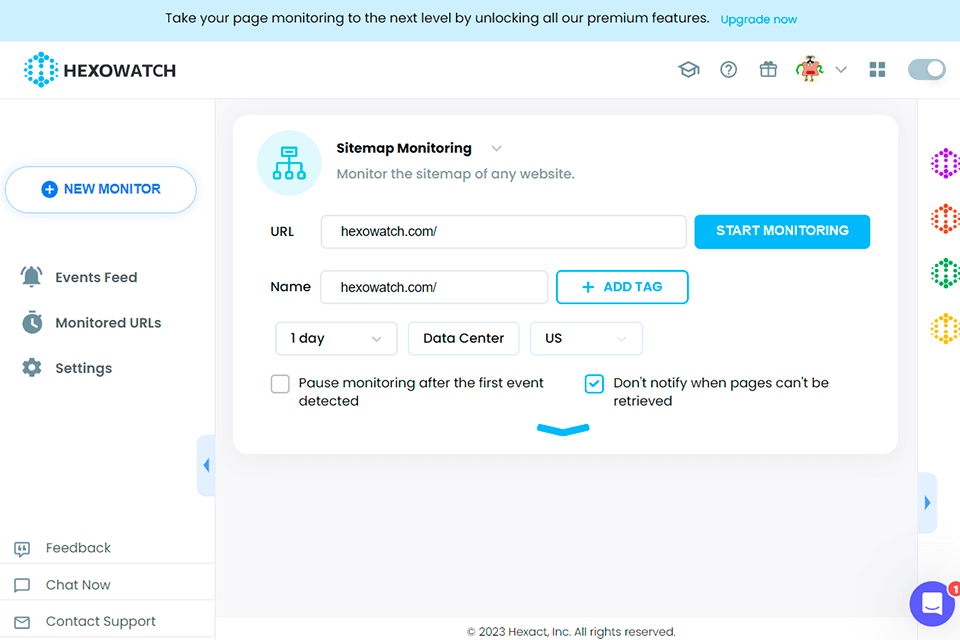The height and width of the screenshot is (640, 960).
Task: Click the Chat Now message icon
Action: (x=22, y=585)
